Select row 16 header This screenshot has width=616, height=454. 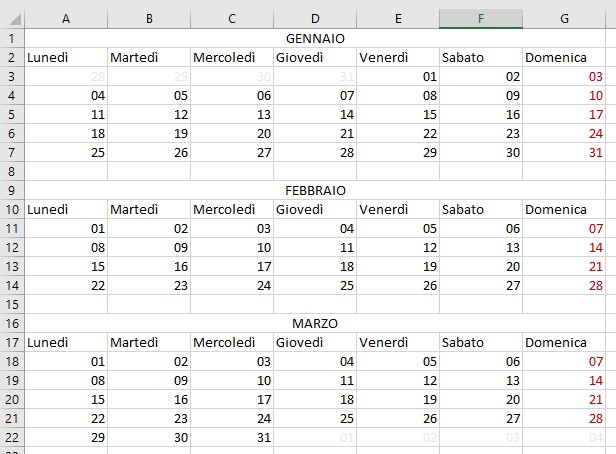pos(12,324)
